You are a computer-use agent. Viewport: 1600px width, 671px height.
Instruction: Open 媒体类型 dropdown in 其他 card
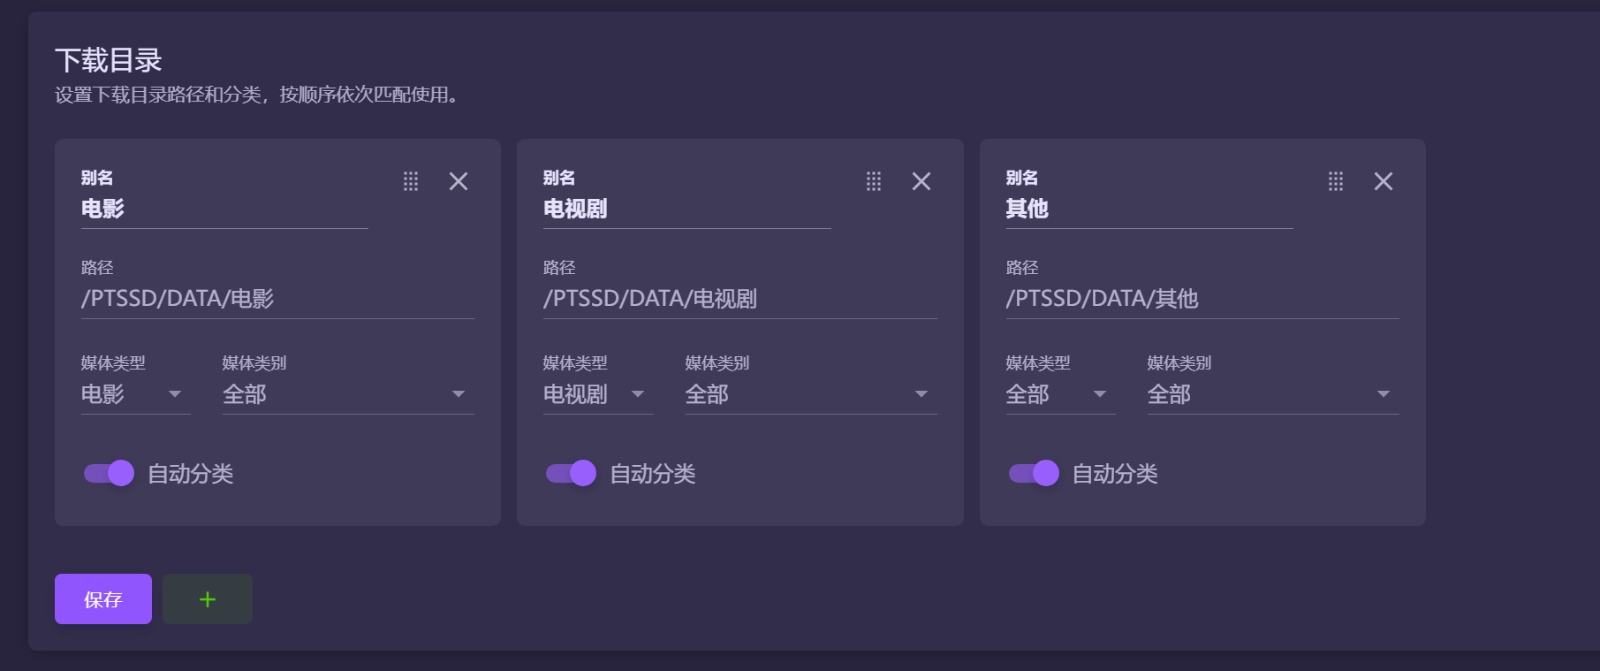(1059, 395)
